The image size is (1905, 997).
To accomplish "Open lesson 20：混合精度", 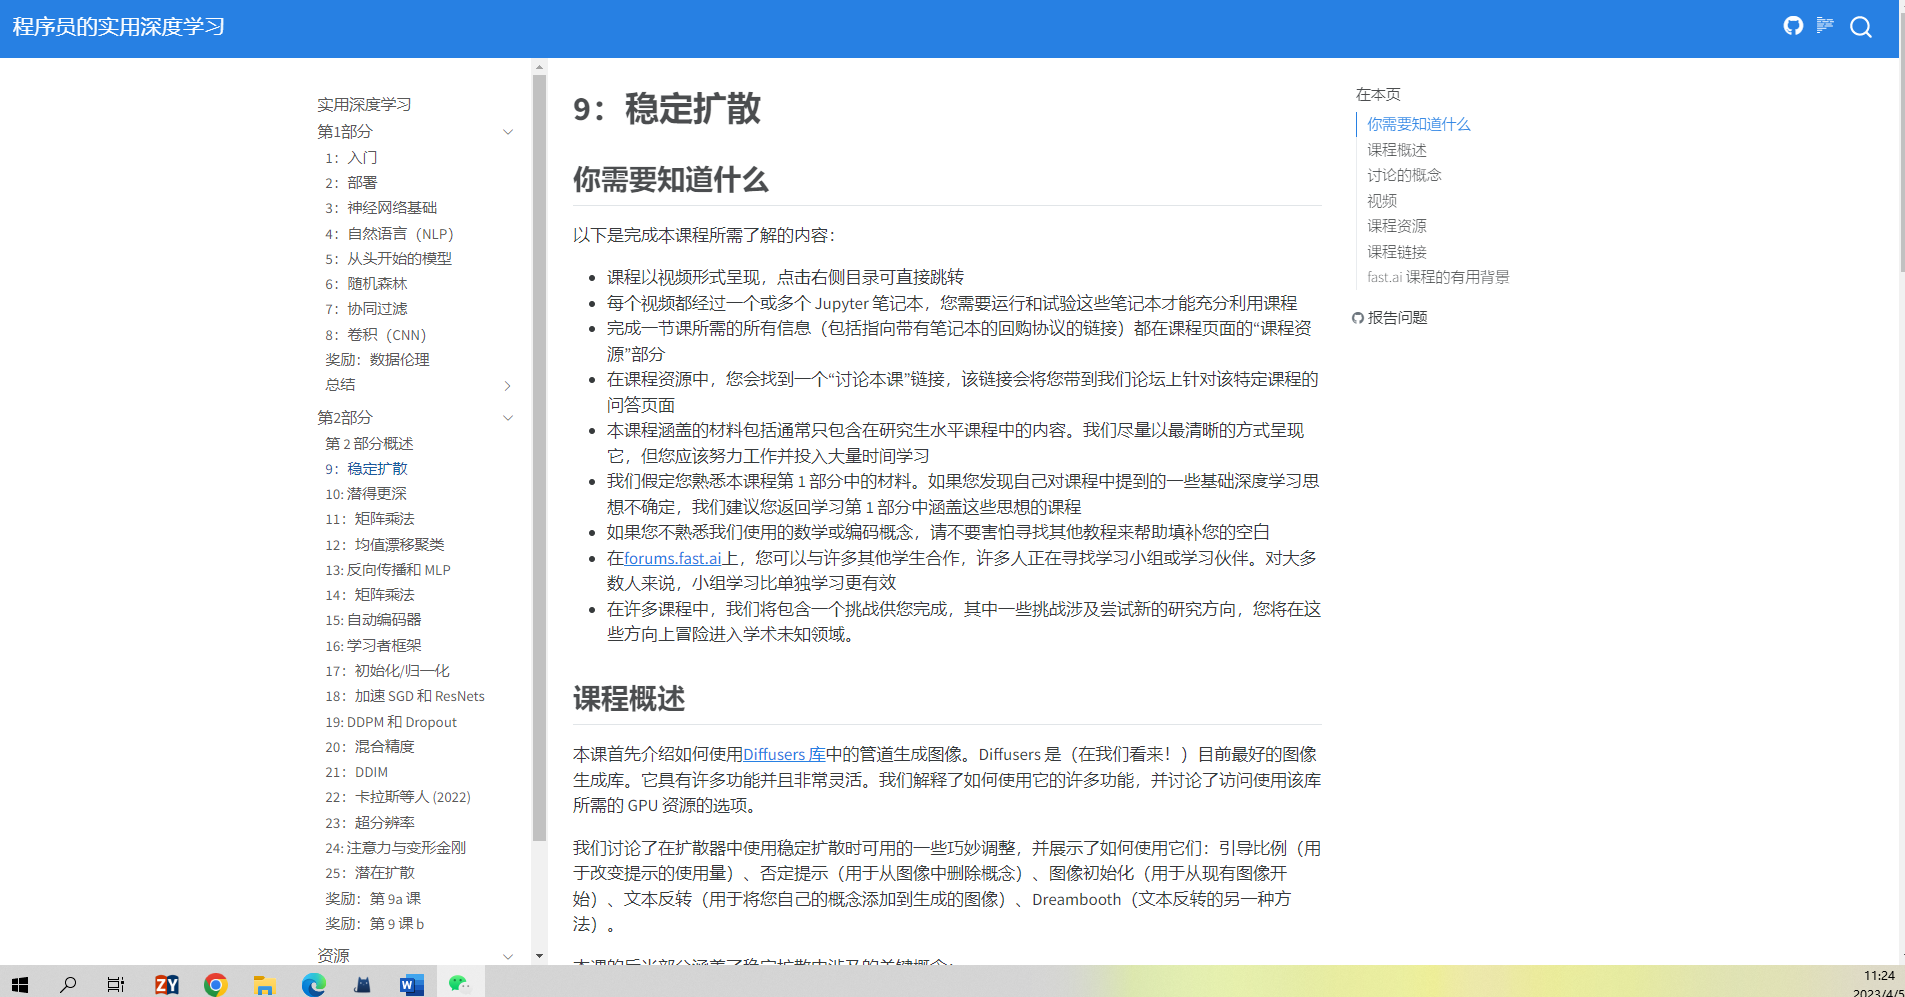I will click(369, 747).
